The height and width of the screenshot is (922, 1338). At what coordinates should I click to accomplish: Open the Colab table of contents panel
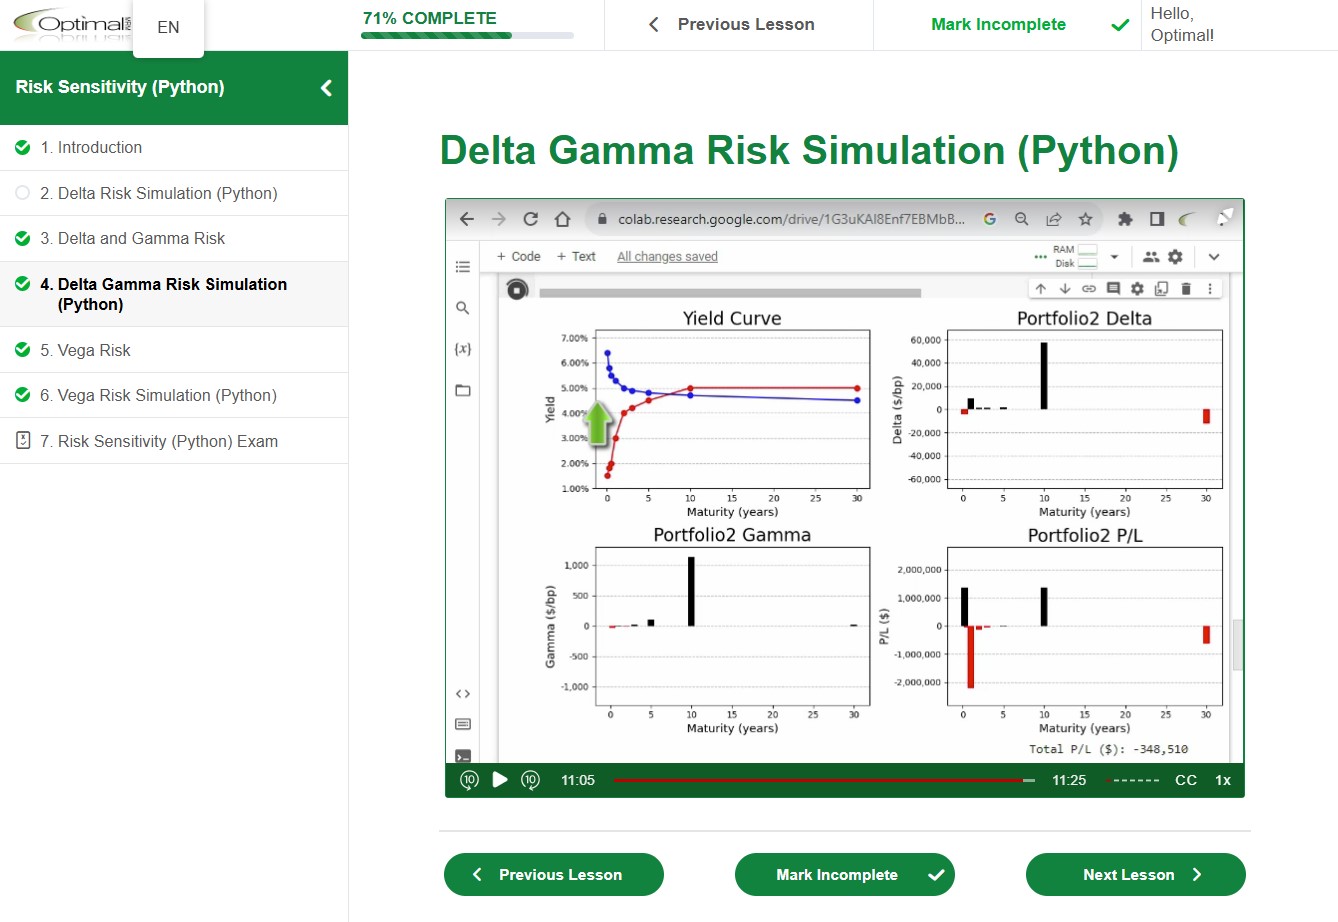[x=462, y=267]
